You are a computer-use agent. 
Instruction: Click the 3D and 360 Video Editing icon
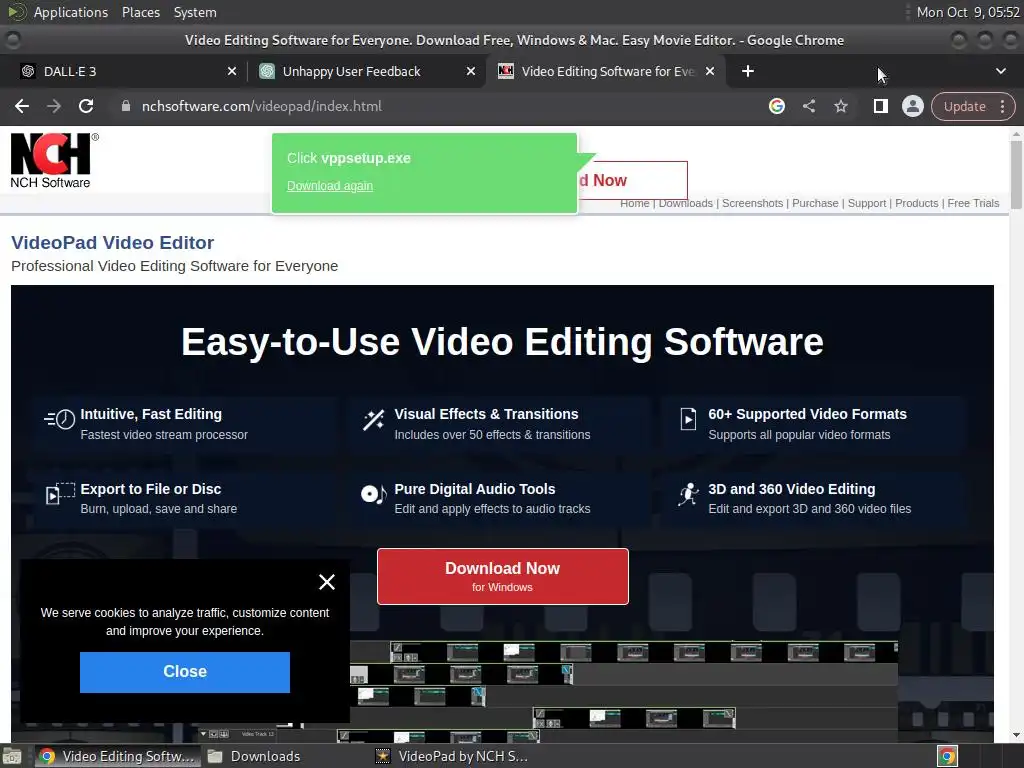click(x=688, y=495)
